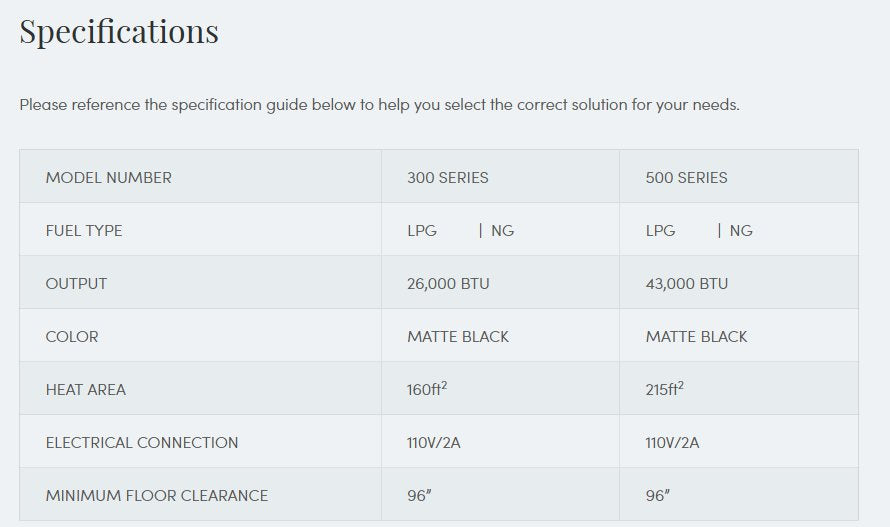Click the 500 SERIES column header
Viewport: 890px width, 527px height.
point(686,178)
